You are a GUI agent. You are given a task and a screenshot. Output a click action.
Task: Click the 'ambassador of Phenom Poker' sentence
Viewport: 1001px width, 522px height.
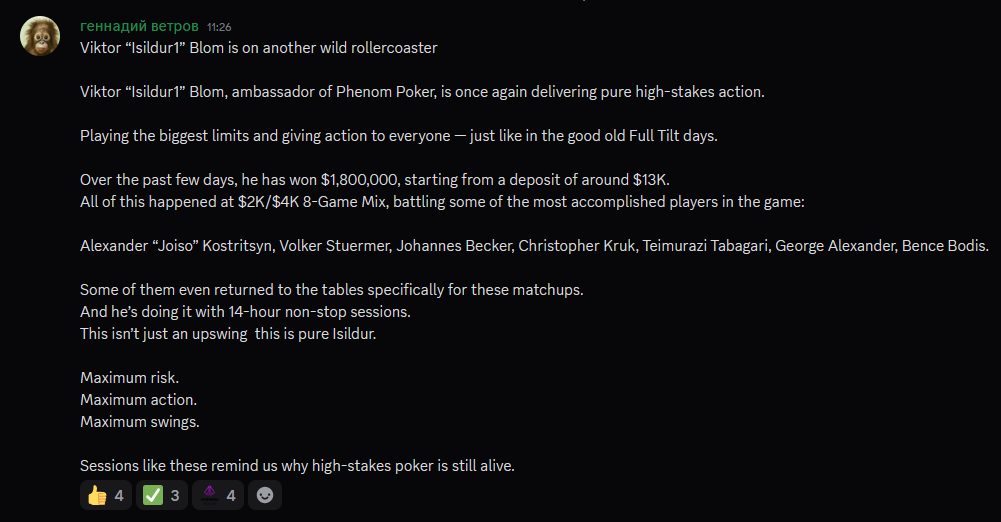coord(421,92)
